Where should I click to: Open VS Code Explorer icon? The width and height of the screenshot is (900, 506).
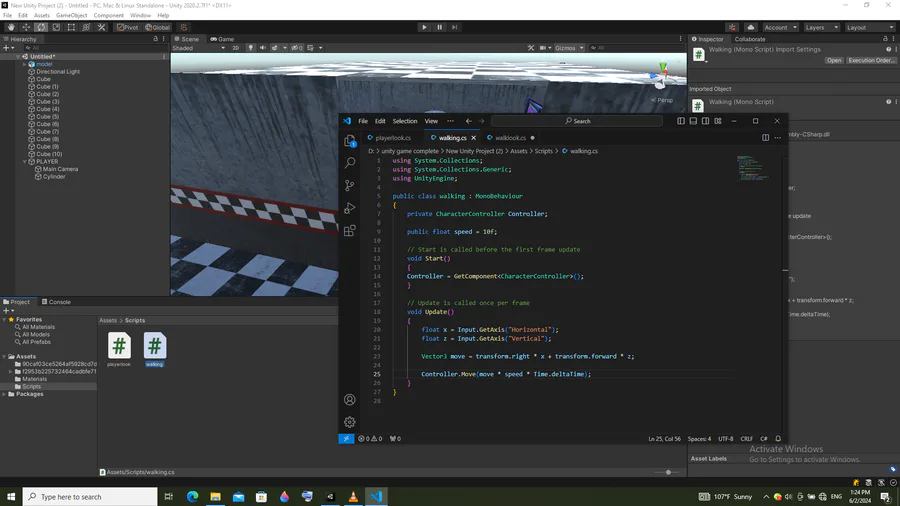pos(350,141)
